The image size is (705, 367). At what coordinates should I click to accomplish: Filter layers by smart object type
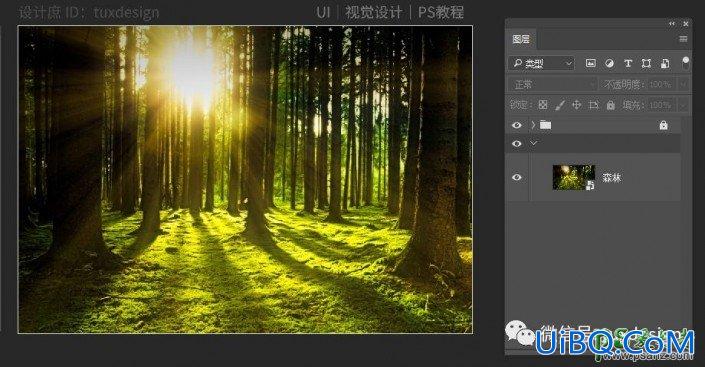click(x=665, y=63)
